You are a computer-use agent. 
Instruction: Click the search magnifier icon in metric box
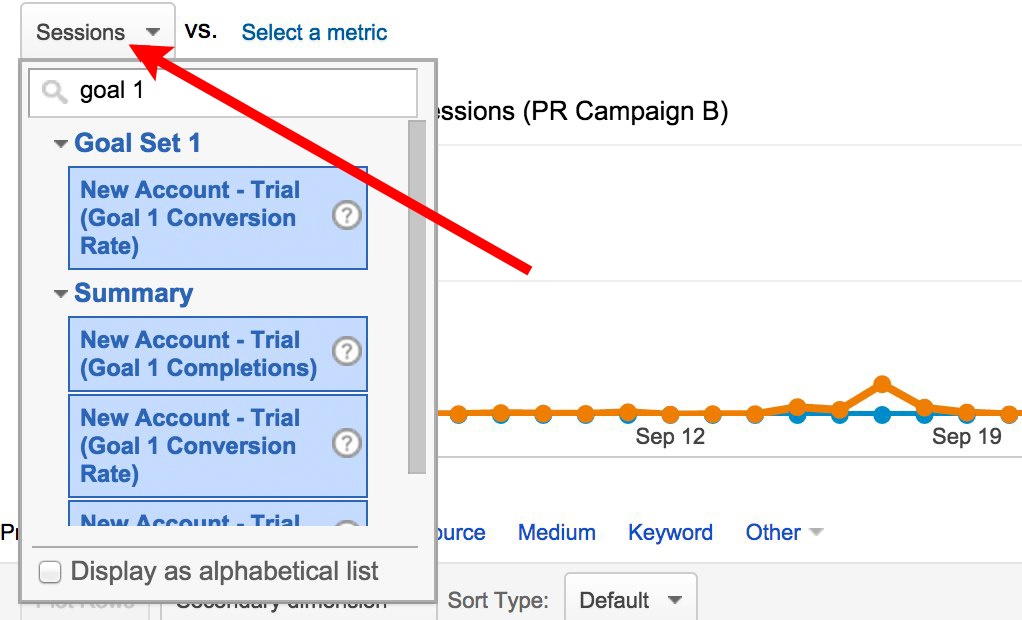[55, 93]
